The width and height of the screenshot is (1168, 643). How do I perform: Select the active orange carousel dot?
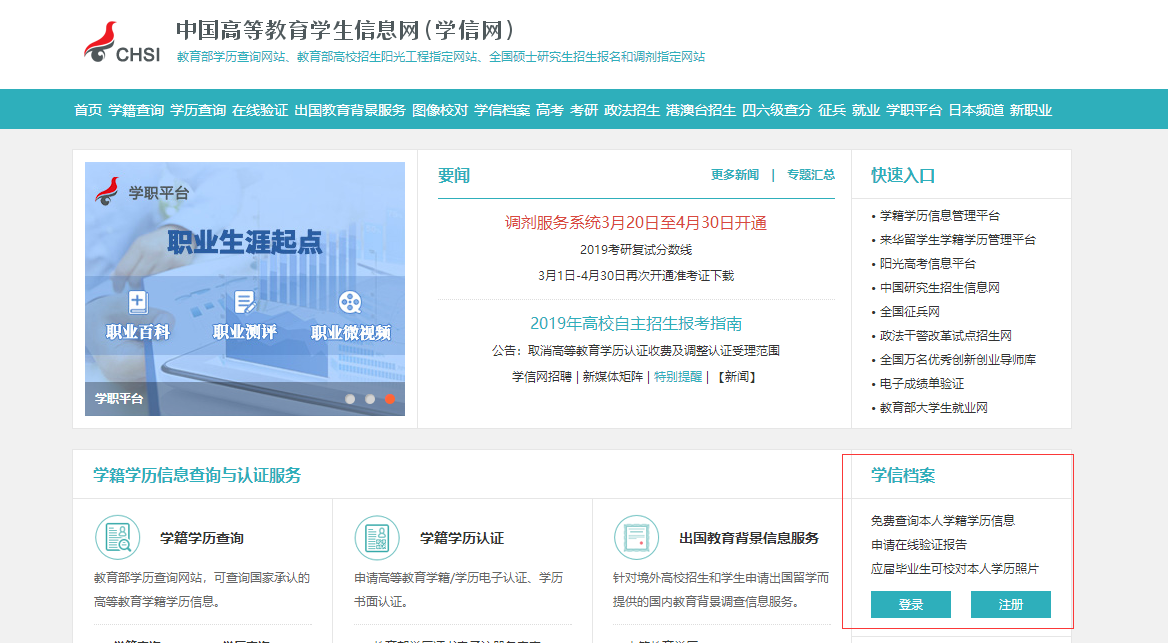coord(390,399)
